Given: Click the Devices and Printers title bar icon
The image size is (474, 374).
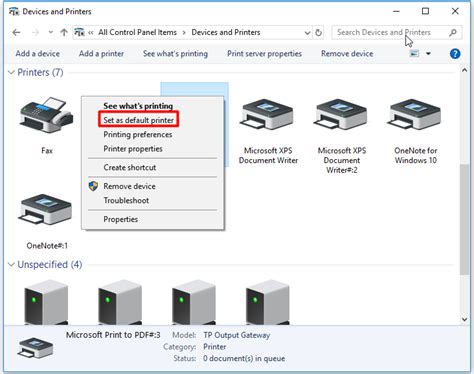Looking at the screenshot, I should coord(14,11).
